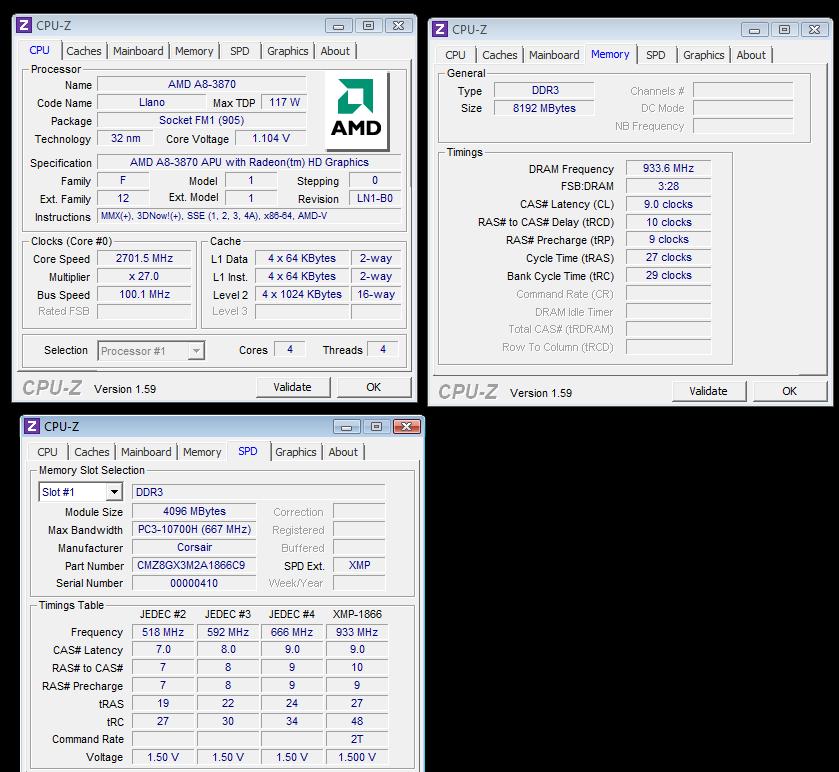The width and height of the screenshot is (839, 772).
Task: Select Memory tab in CPU window
Action: click(x=194, y=51)
